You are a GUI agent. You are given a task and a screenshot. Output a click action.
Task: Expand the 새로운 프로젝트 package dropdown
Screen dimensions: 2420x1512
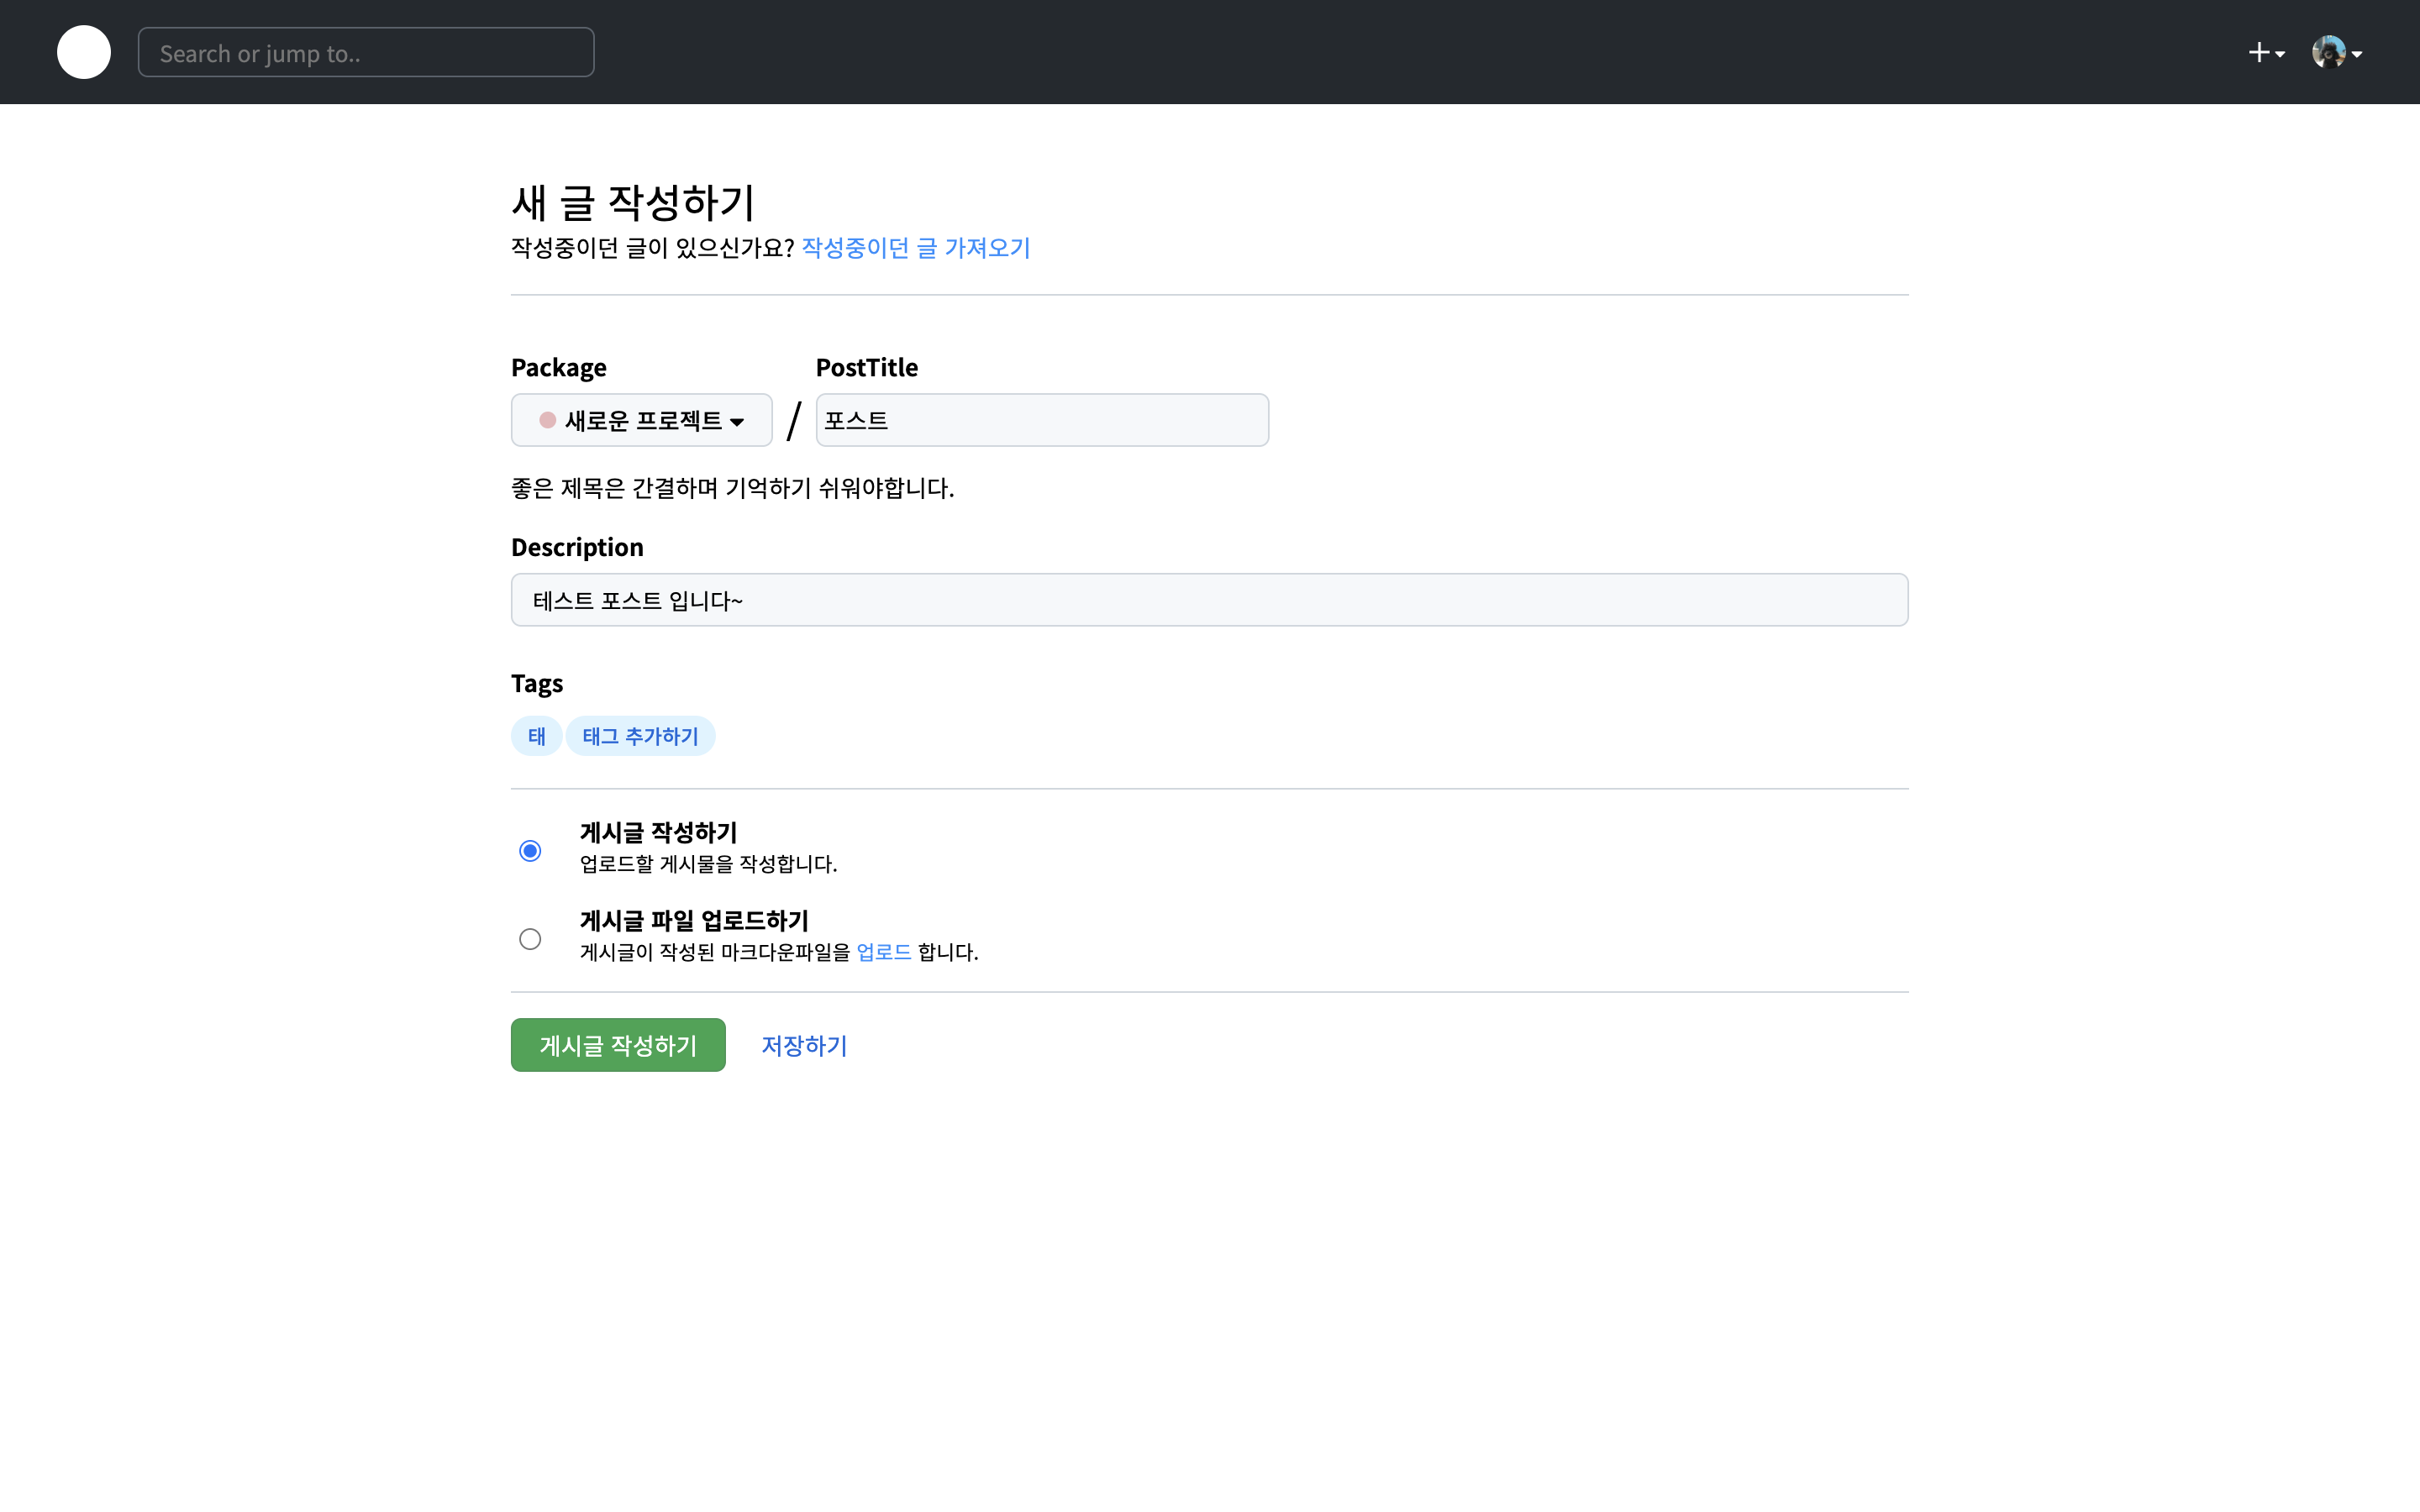click(x=642, y=420)
